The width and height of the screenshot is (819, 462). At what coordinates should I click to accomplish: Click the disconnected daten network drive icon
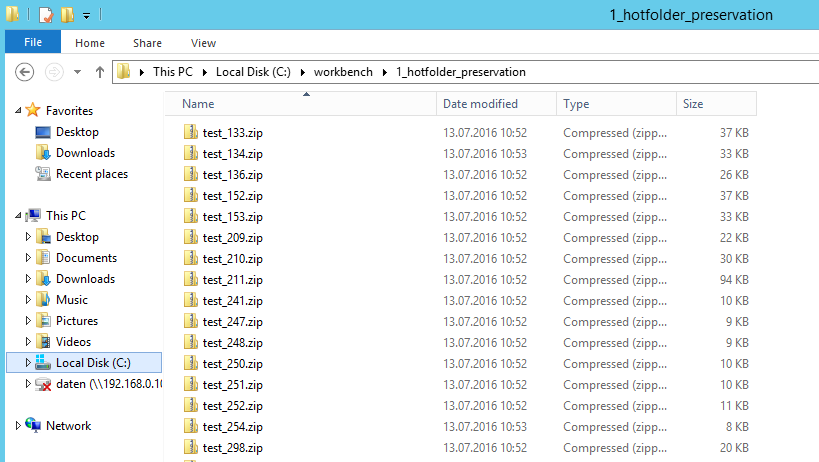tap(43, 384)
